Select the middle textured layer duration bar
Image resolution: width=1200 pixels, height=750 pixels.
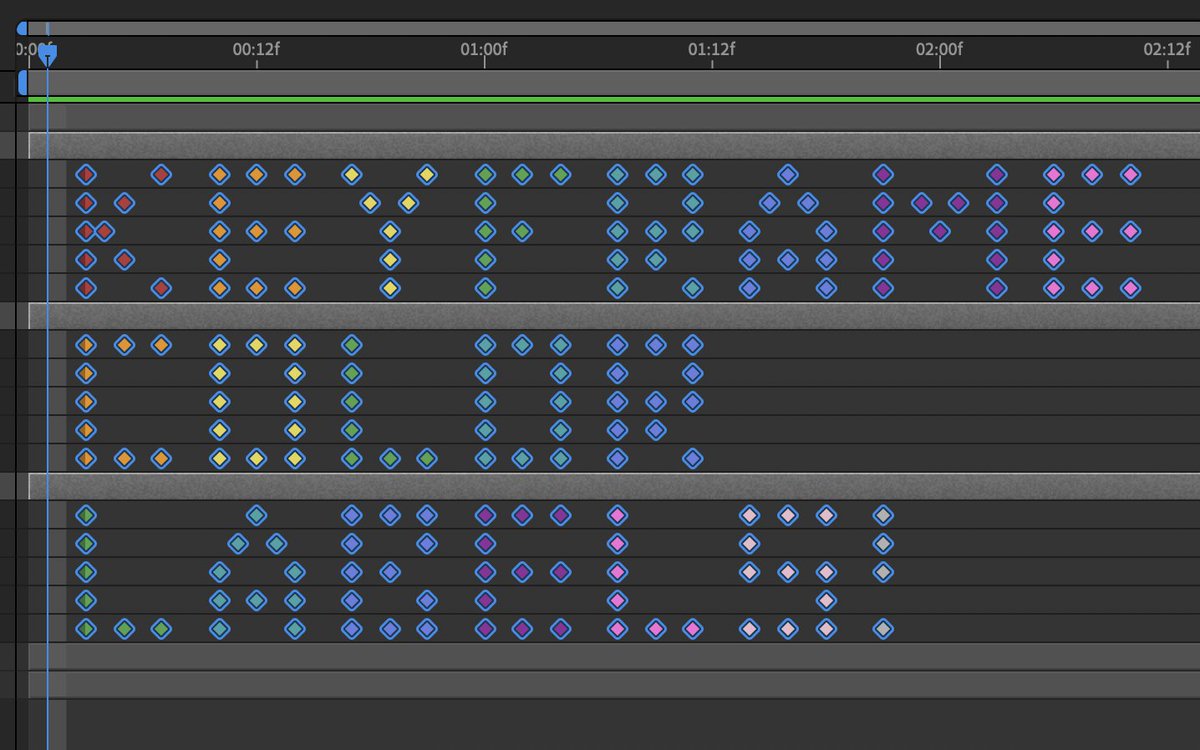[613, 316]
